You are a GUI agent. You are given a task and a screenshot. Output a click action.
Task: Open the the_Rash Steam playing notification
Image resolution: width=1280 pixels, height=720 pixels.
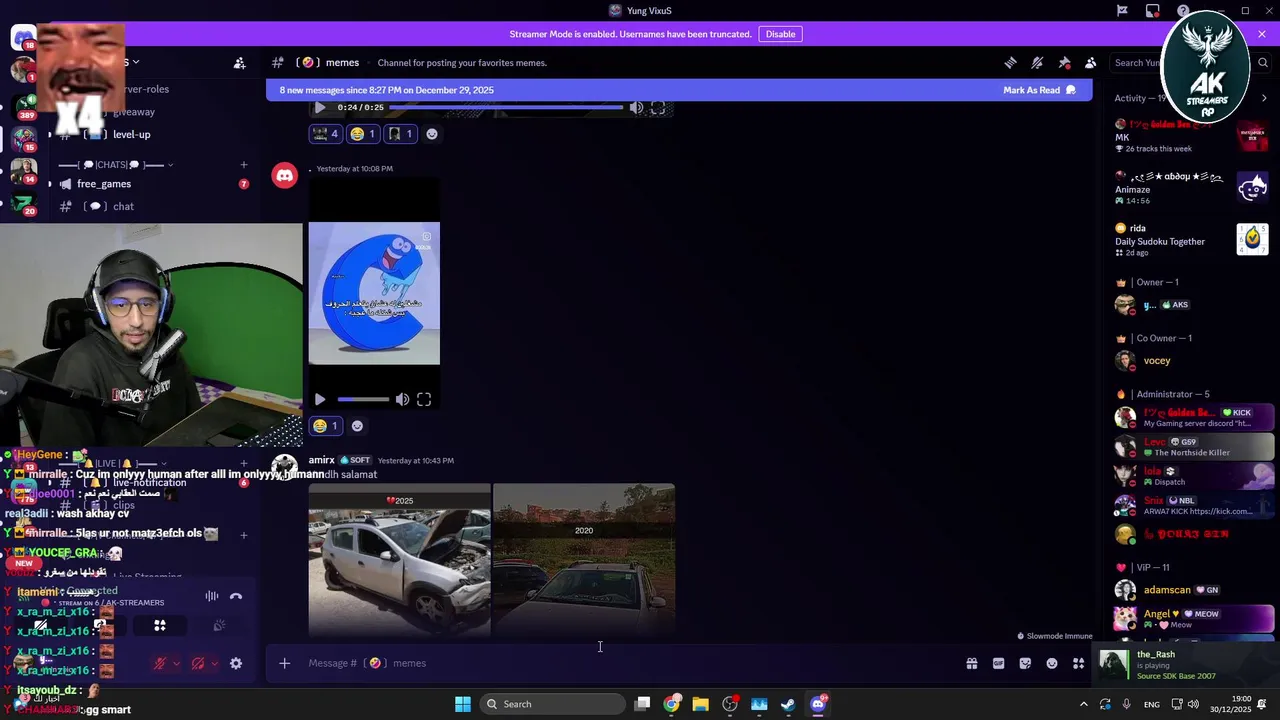point(1186,665)
